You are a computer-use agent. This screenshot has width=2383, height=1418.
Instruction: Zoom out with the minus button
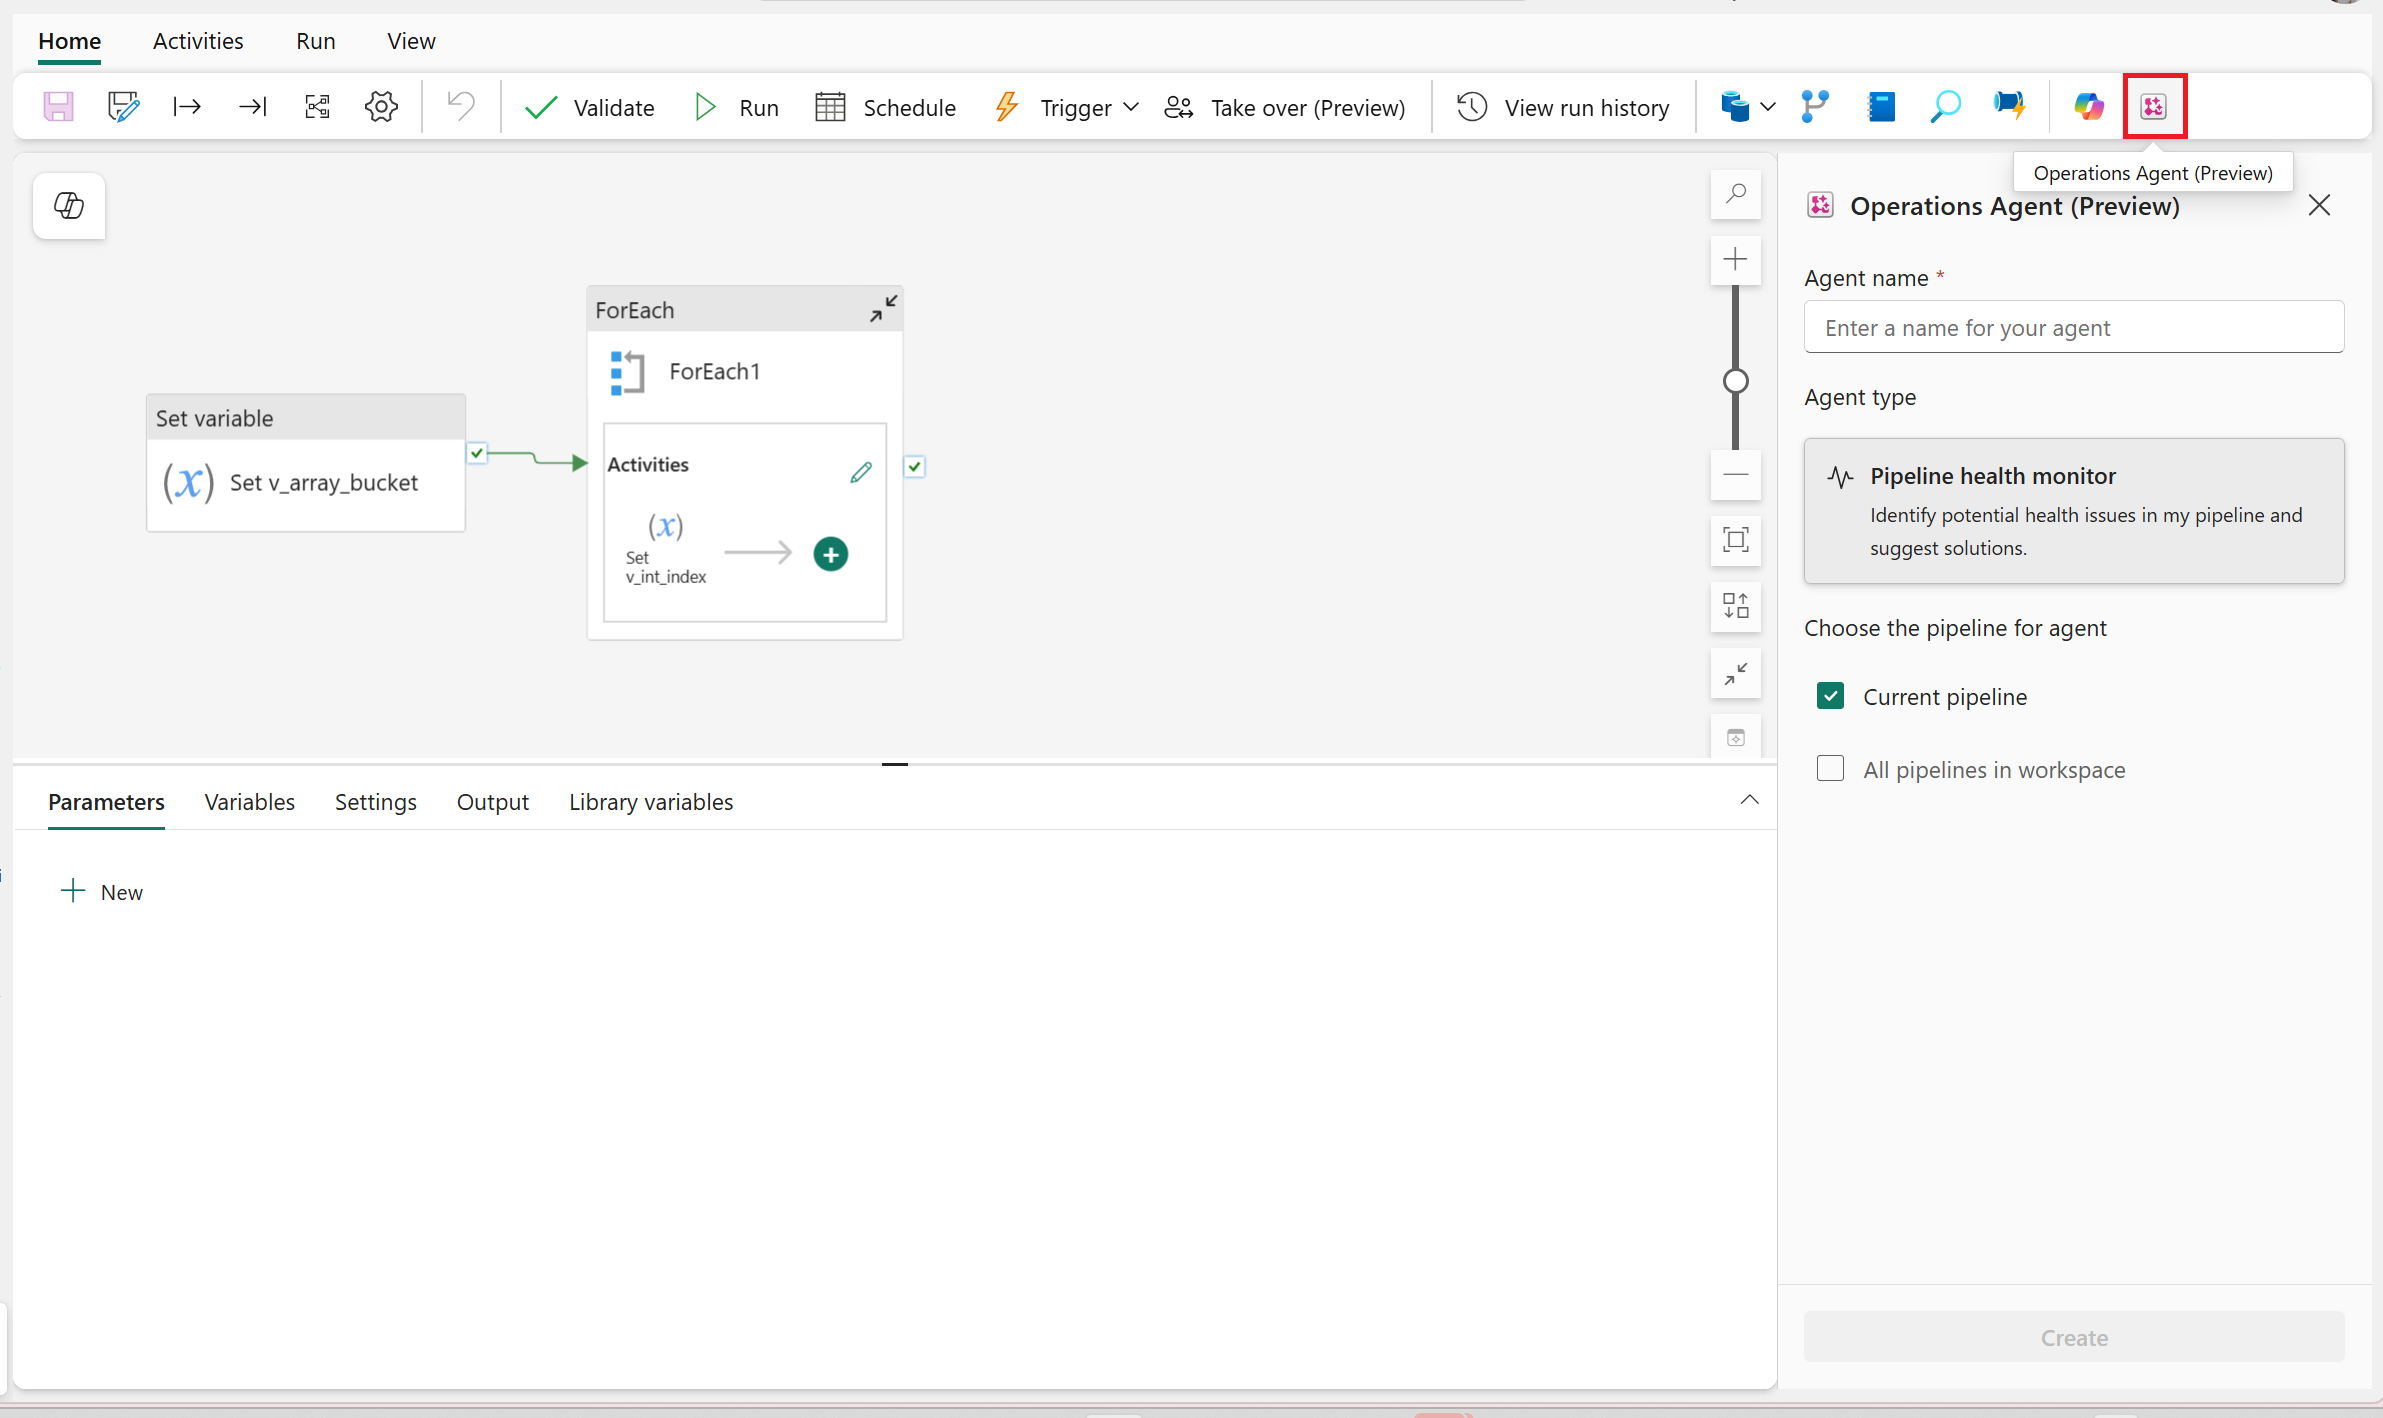(1736, 475)
